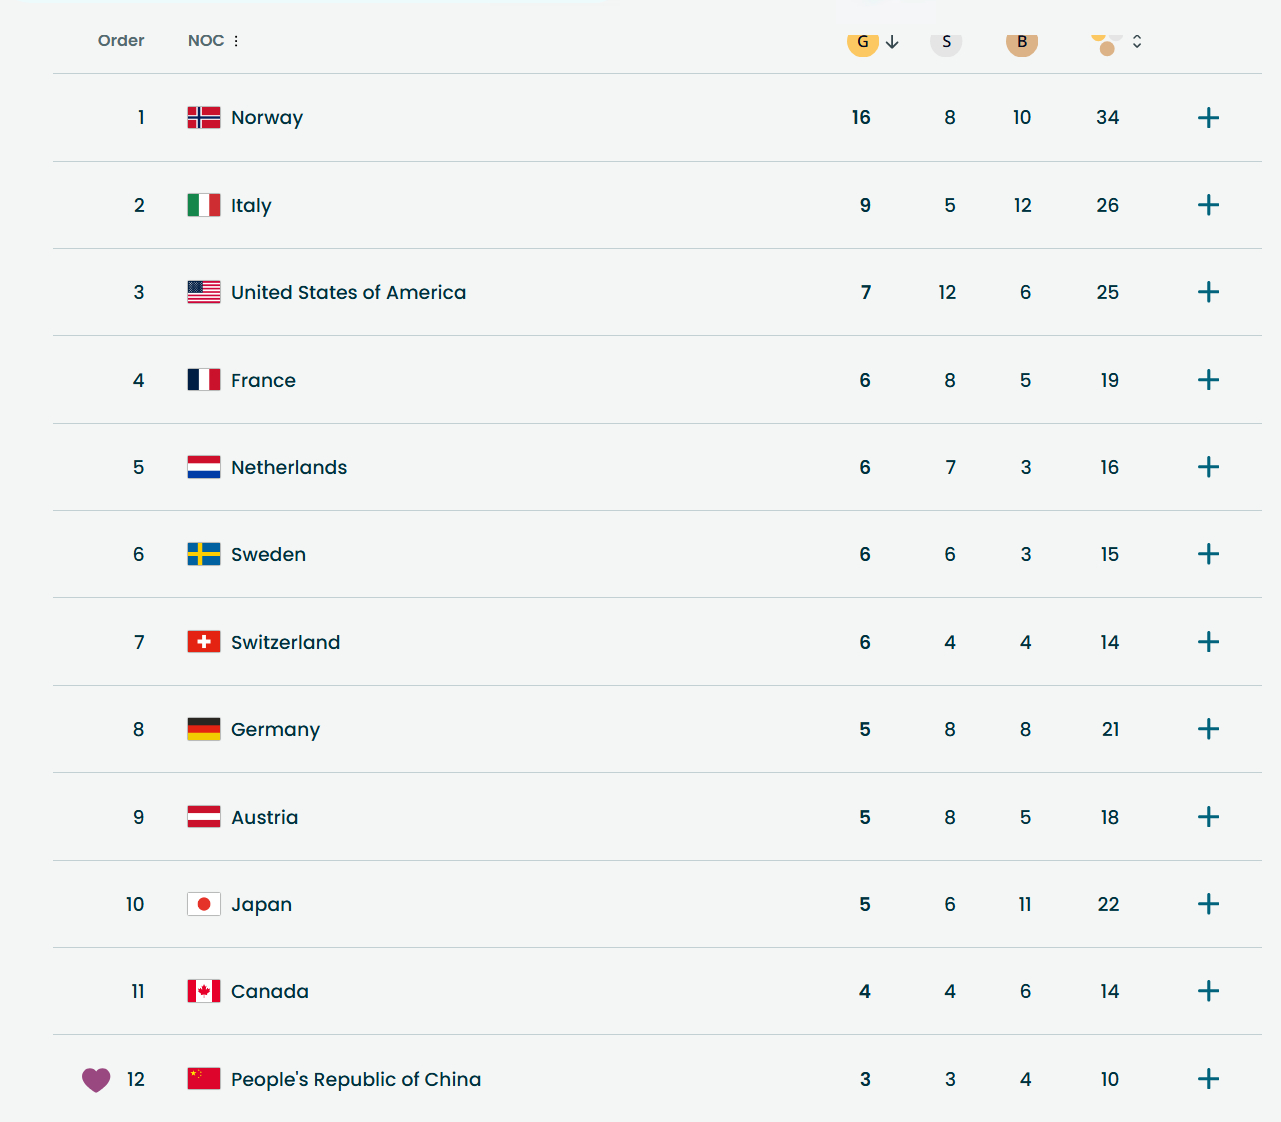Screen dimensions: 1281x1122
Task: Expand Italy row with plus icon
Action: coord(1208,205)
